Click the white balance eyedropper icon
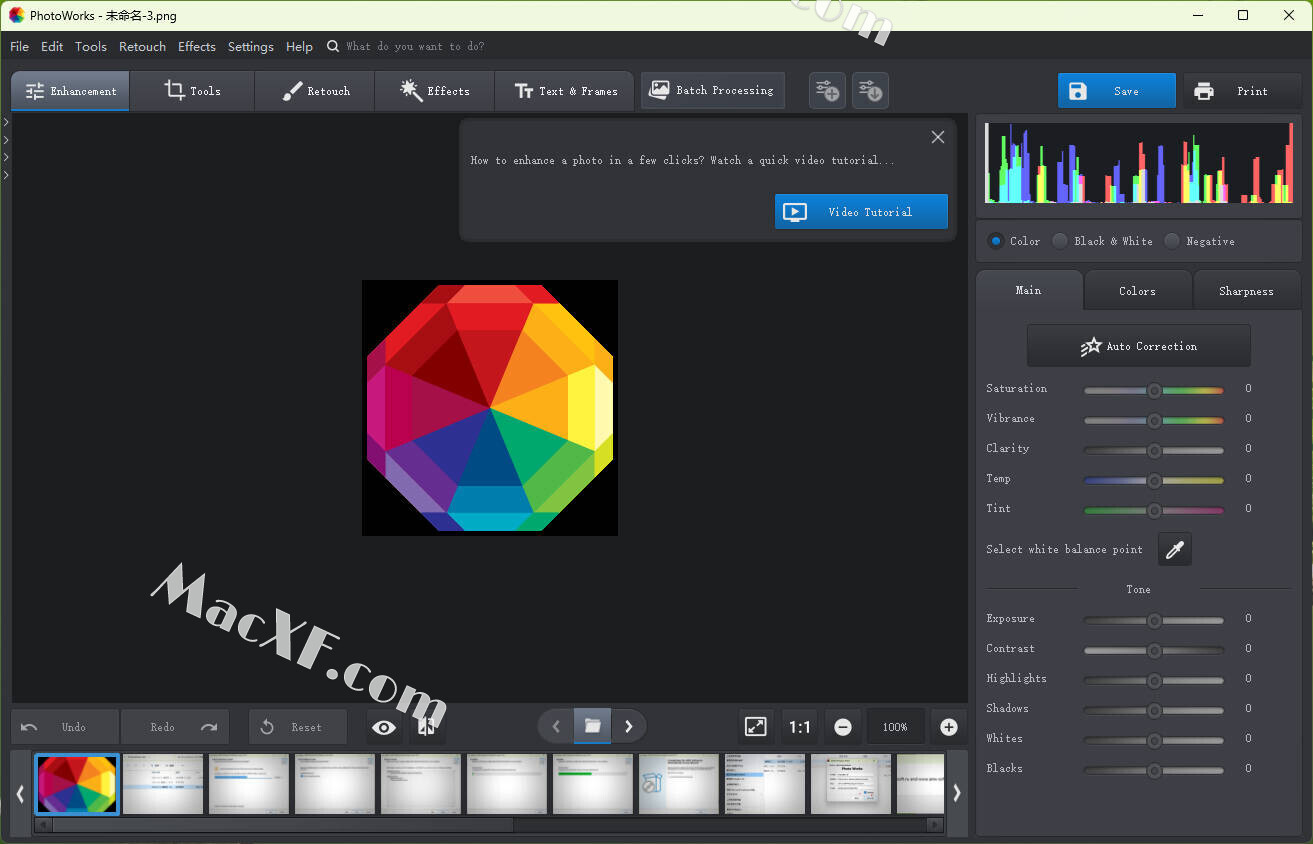Viewport: 1313px width, 844px height. tap(1175, 549)
